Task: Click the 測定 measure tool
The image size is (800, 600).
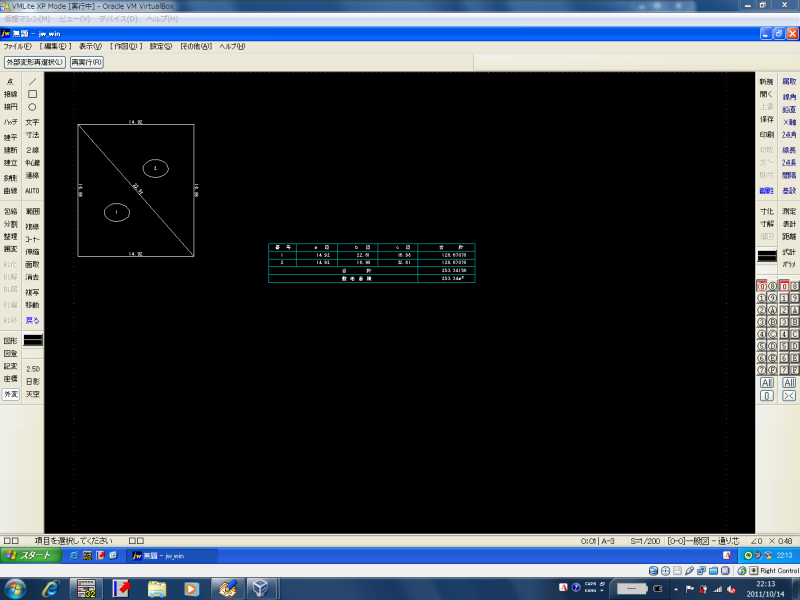Action: (x=789, y=212)
